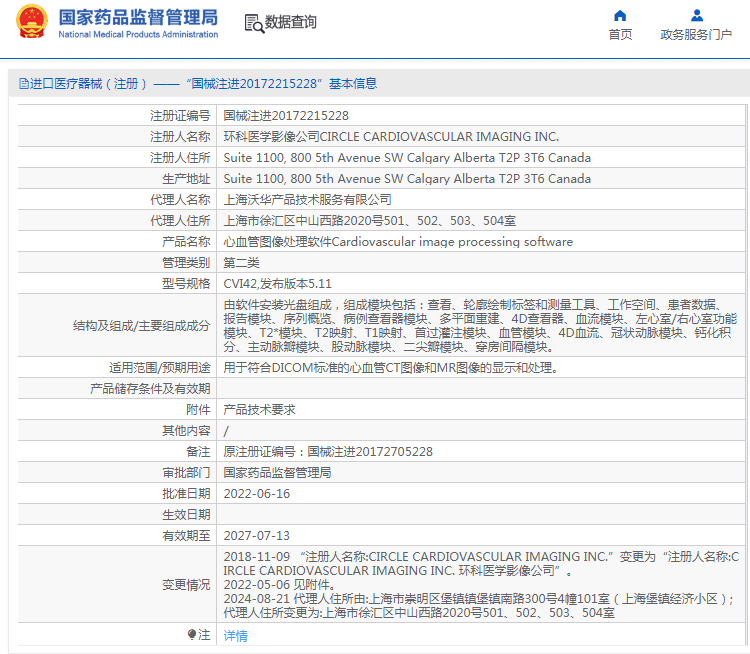
Task: Open 政务服务门户 portal label
Action: (x=696, y=34)
